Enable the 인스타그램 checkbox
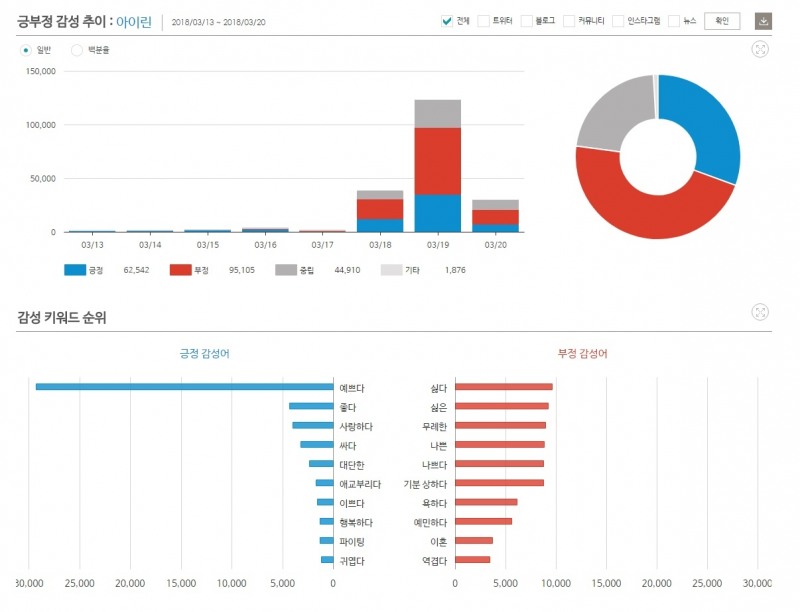The image size is (800, 612). pos(618,21)
